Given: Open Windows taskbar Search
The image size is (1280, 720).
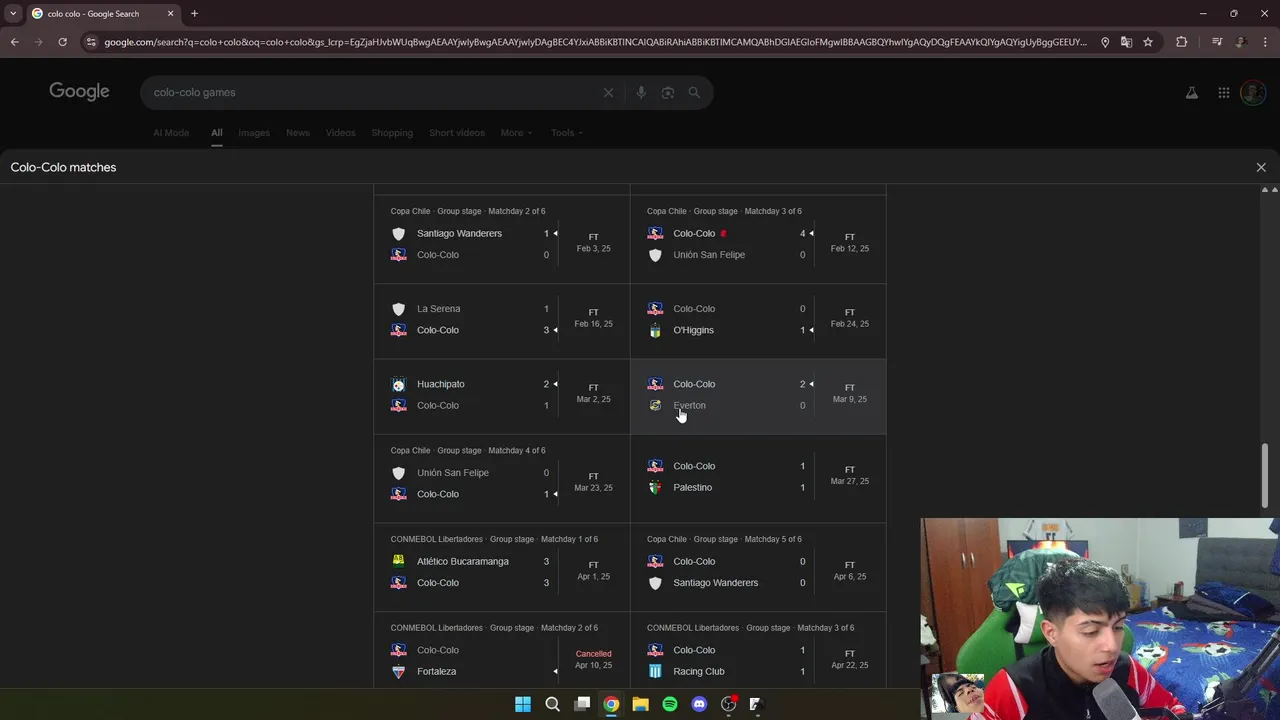Looking at the screenshot, I should click(x=552, y=704).
